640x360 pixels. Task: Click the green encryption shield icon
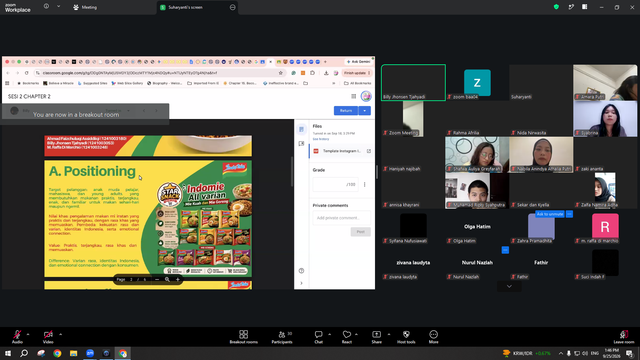point(556,7)
